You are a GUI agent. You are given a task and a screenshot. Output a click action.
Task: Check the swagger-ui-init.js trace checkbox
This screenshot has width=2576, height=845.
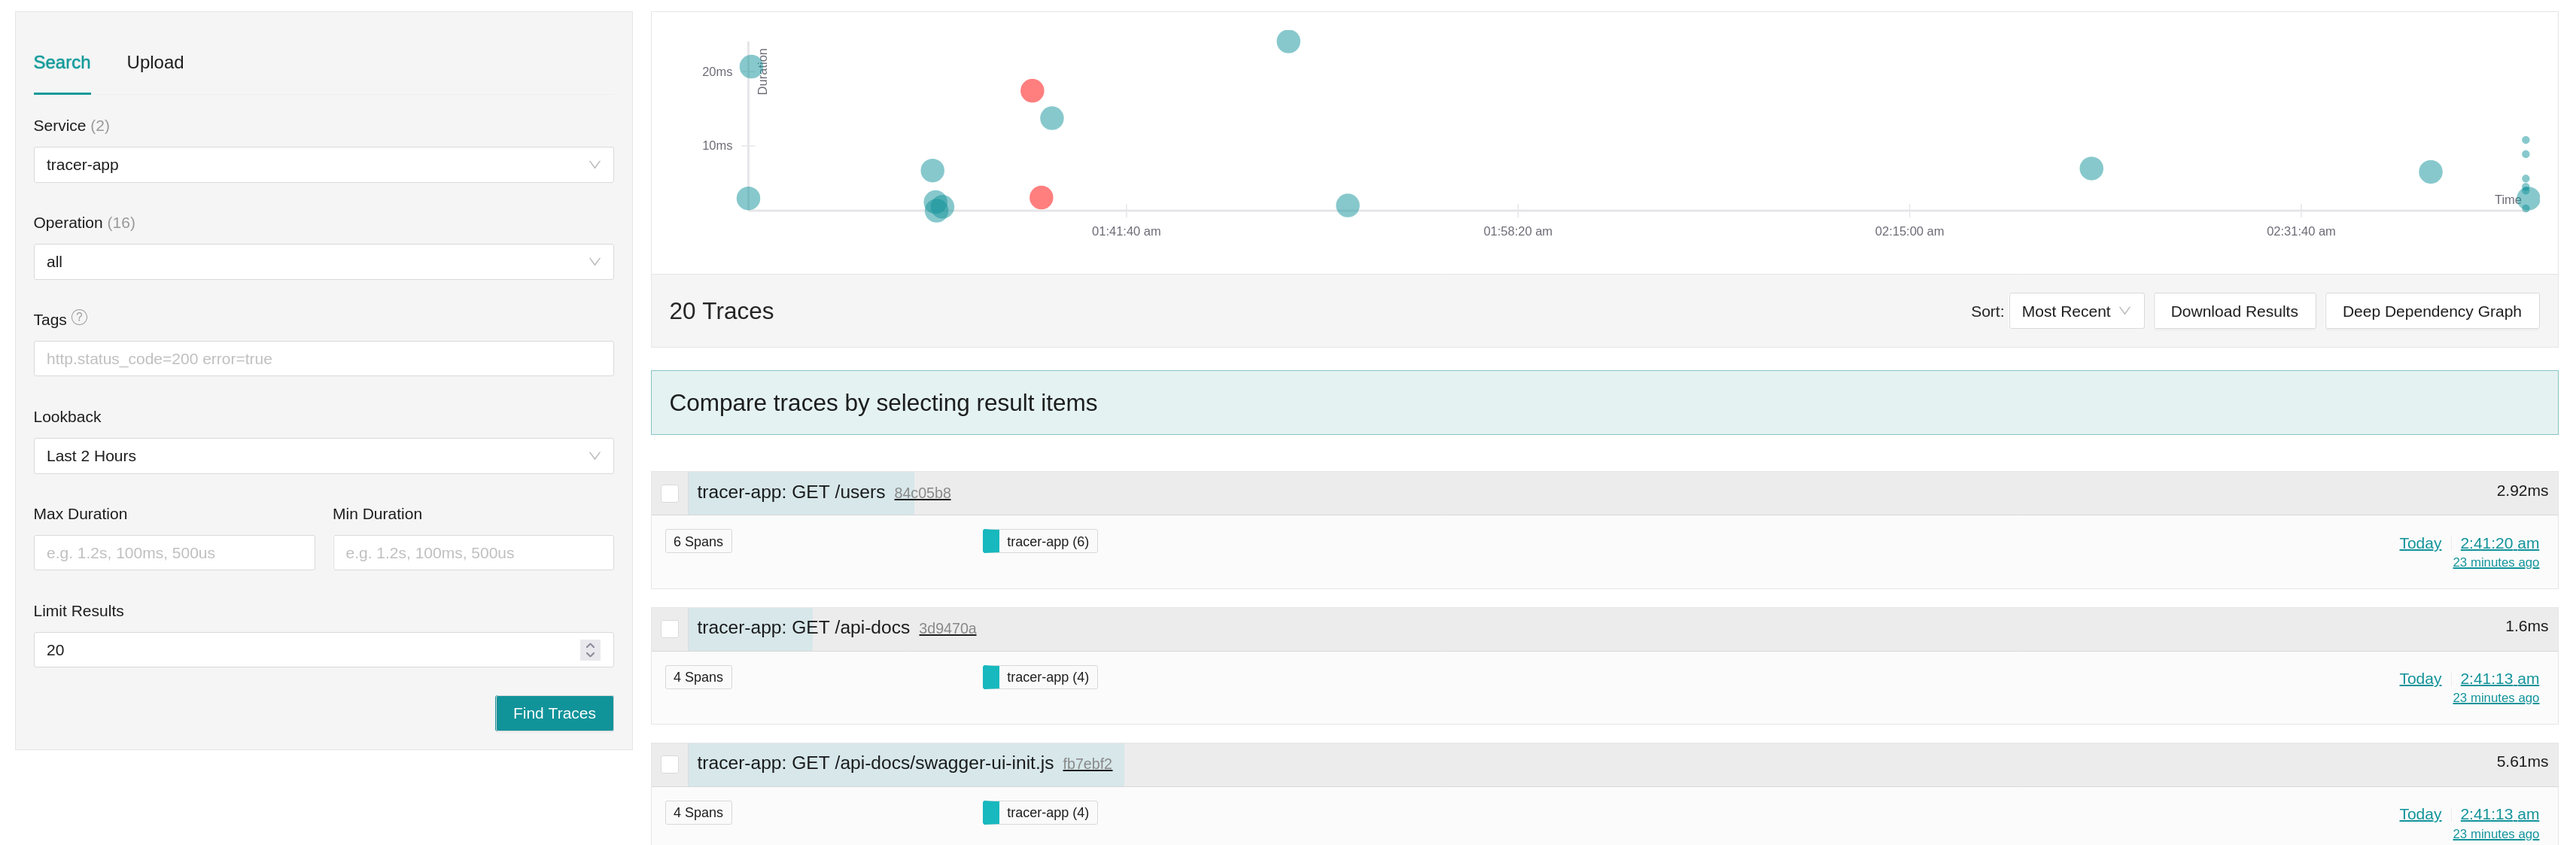point(670,764)
